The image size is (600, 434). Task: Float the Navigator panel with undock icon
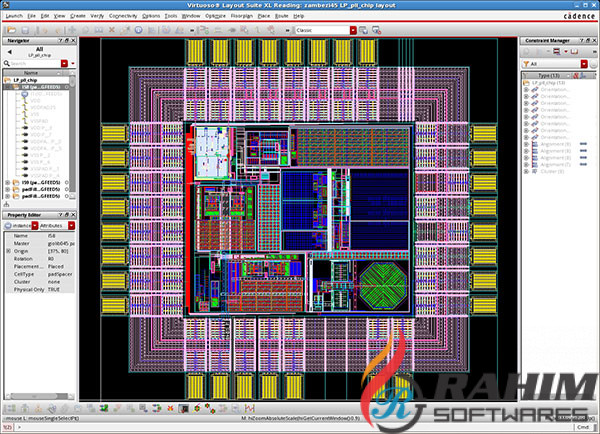pyautogui.click(x=67, y=40)
